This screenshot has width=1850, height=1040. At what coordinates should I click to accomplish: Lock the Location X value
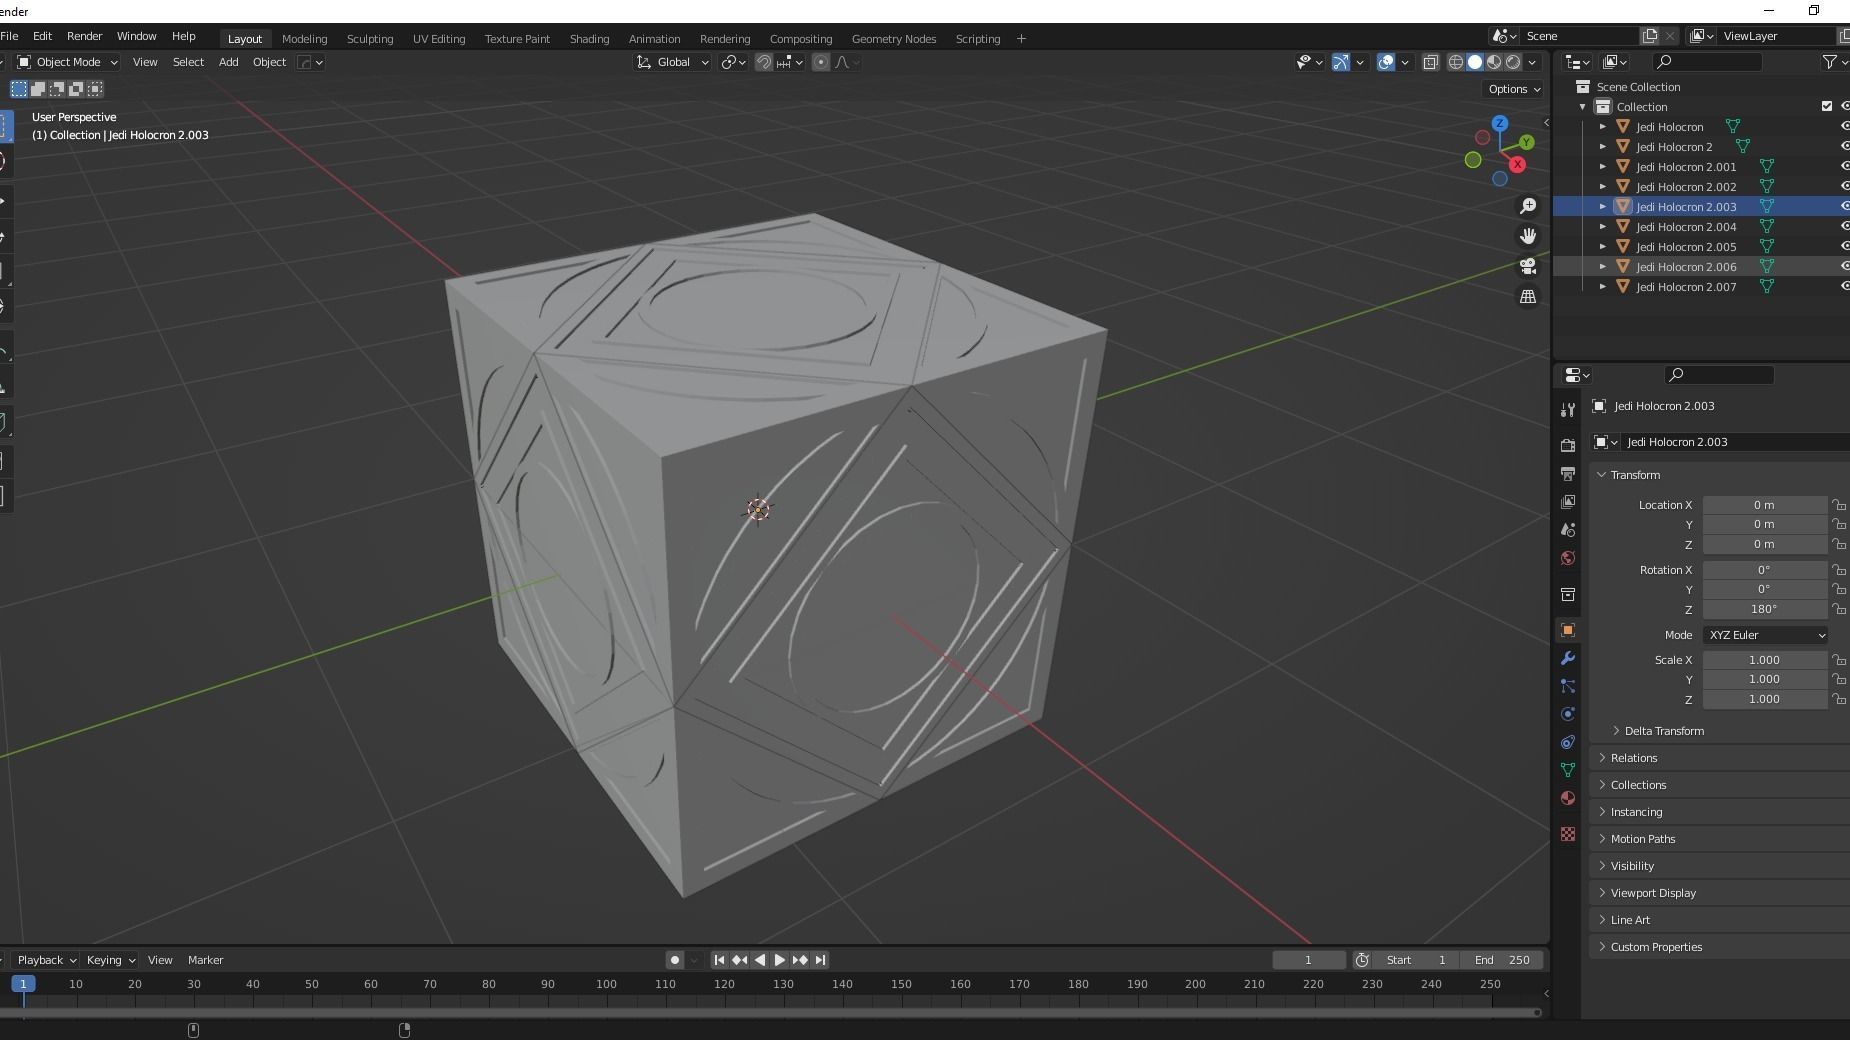coord(1839,505)
